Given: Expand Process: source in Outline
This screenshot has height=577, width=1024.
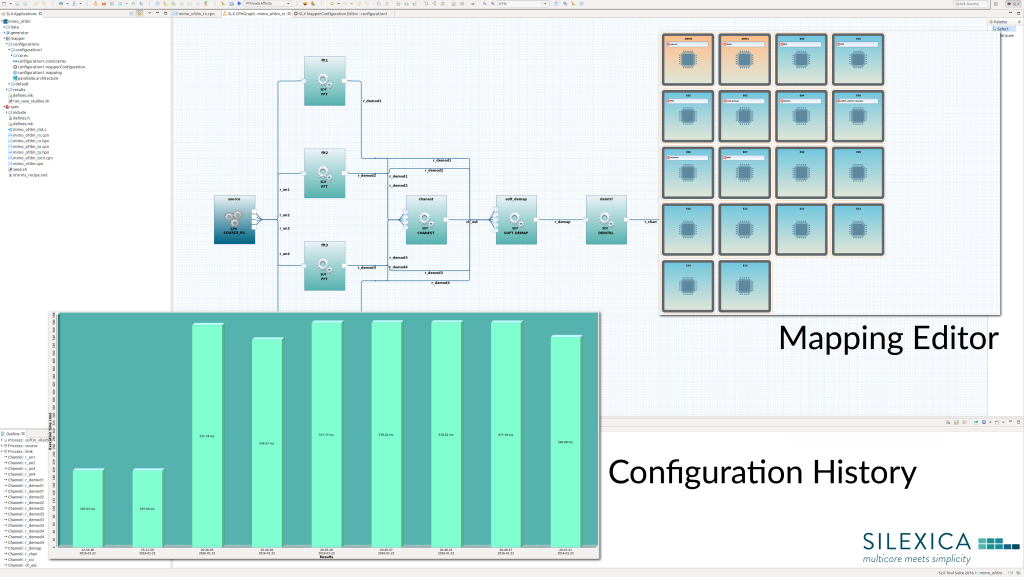Looking at the screenshot, I should click(4, 446).
